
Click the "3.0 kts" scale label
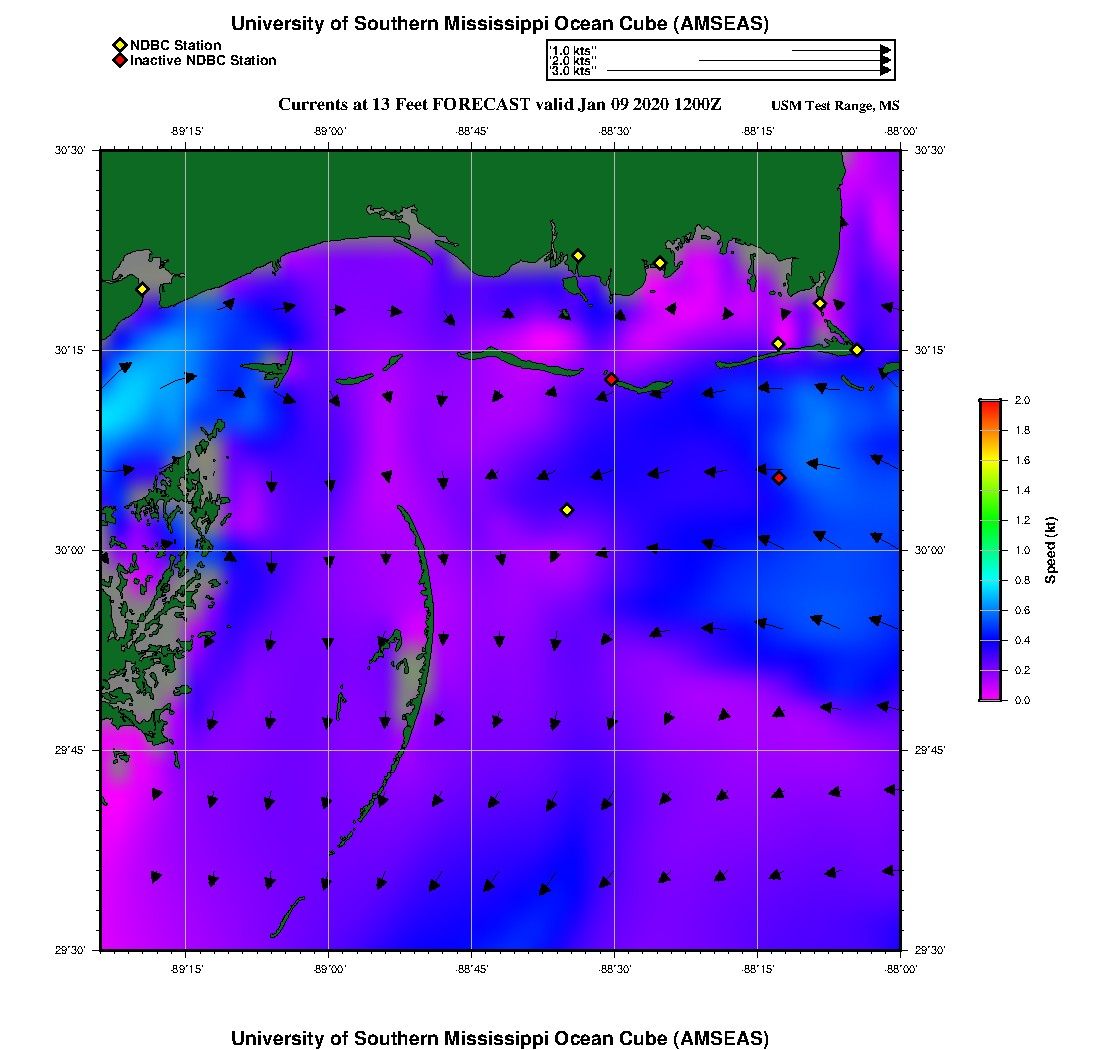coord(572,71)
